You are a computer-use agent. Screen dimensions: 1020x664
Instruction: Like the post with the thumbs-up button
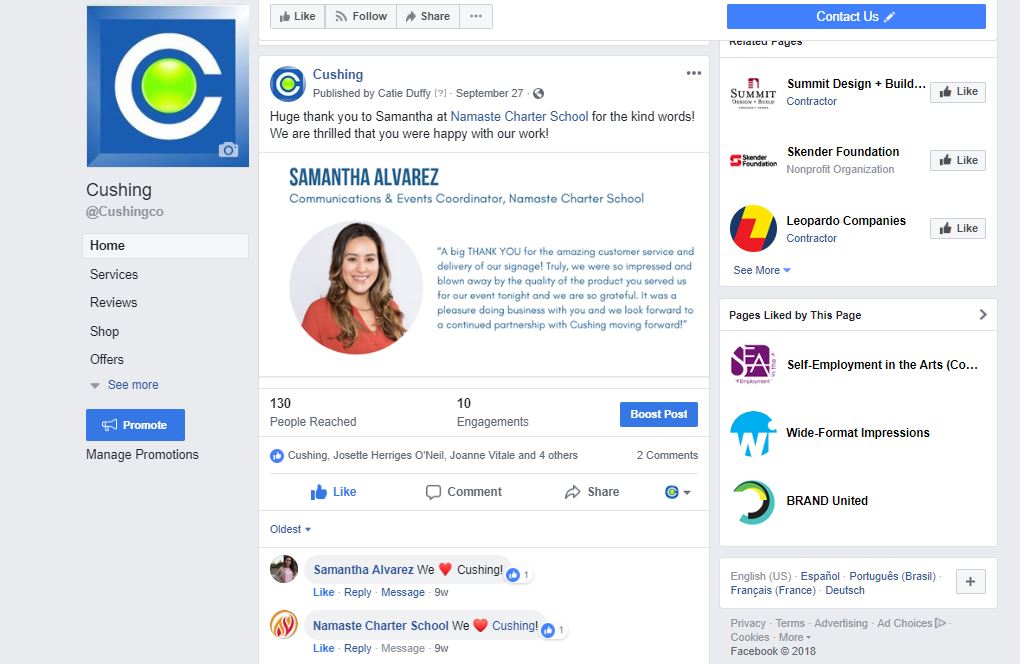[x=333, y=492]
